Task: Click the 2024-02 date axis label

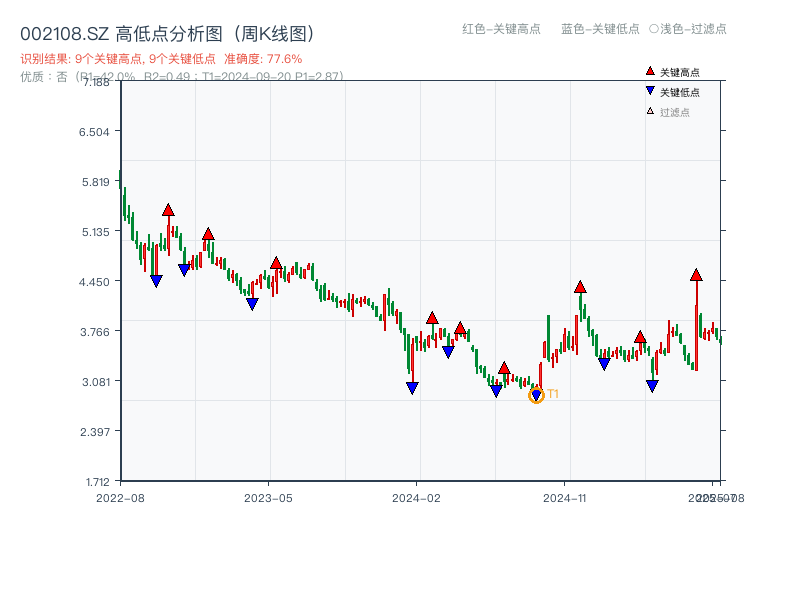Action: point(416,498)
